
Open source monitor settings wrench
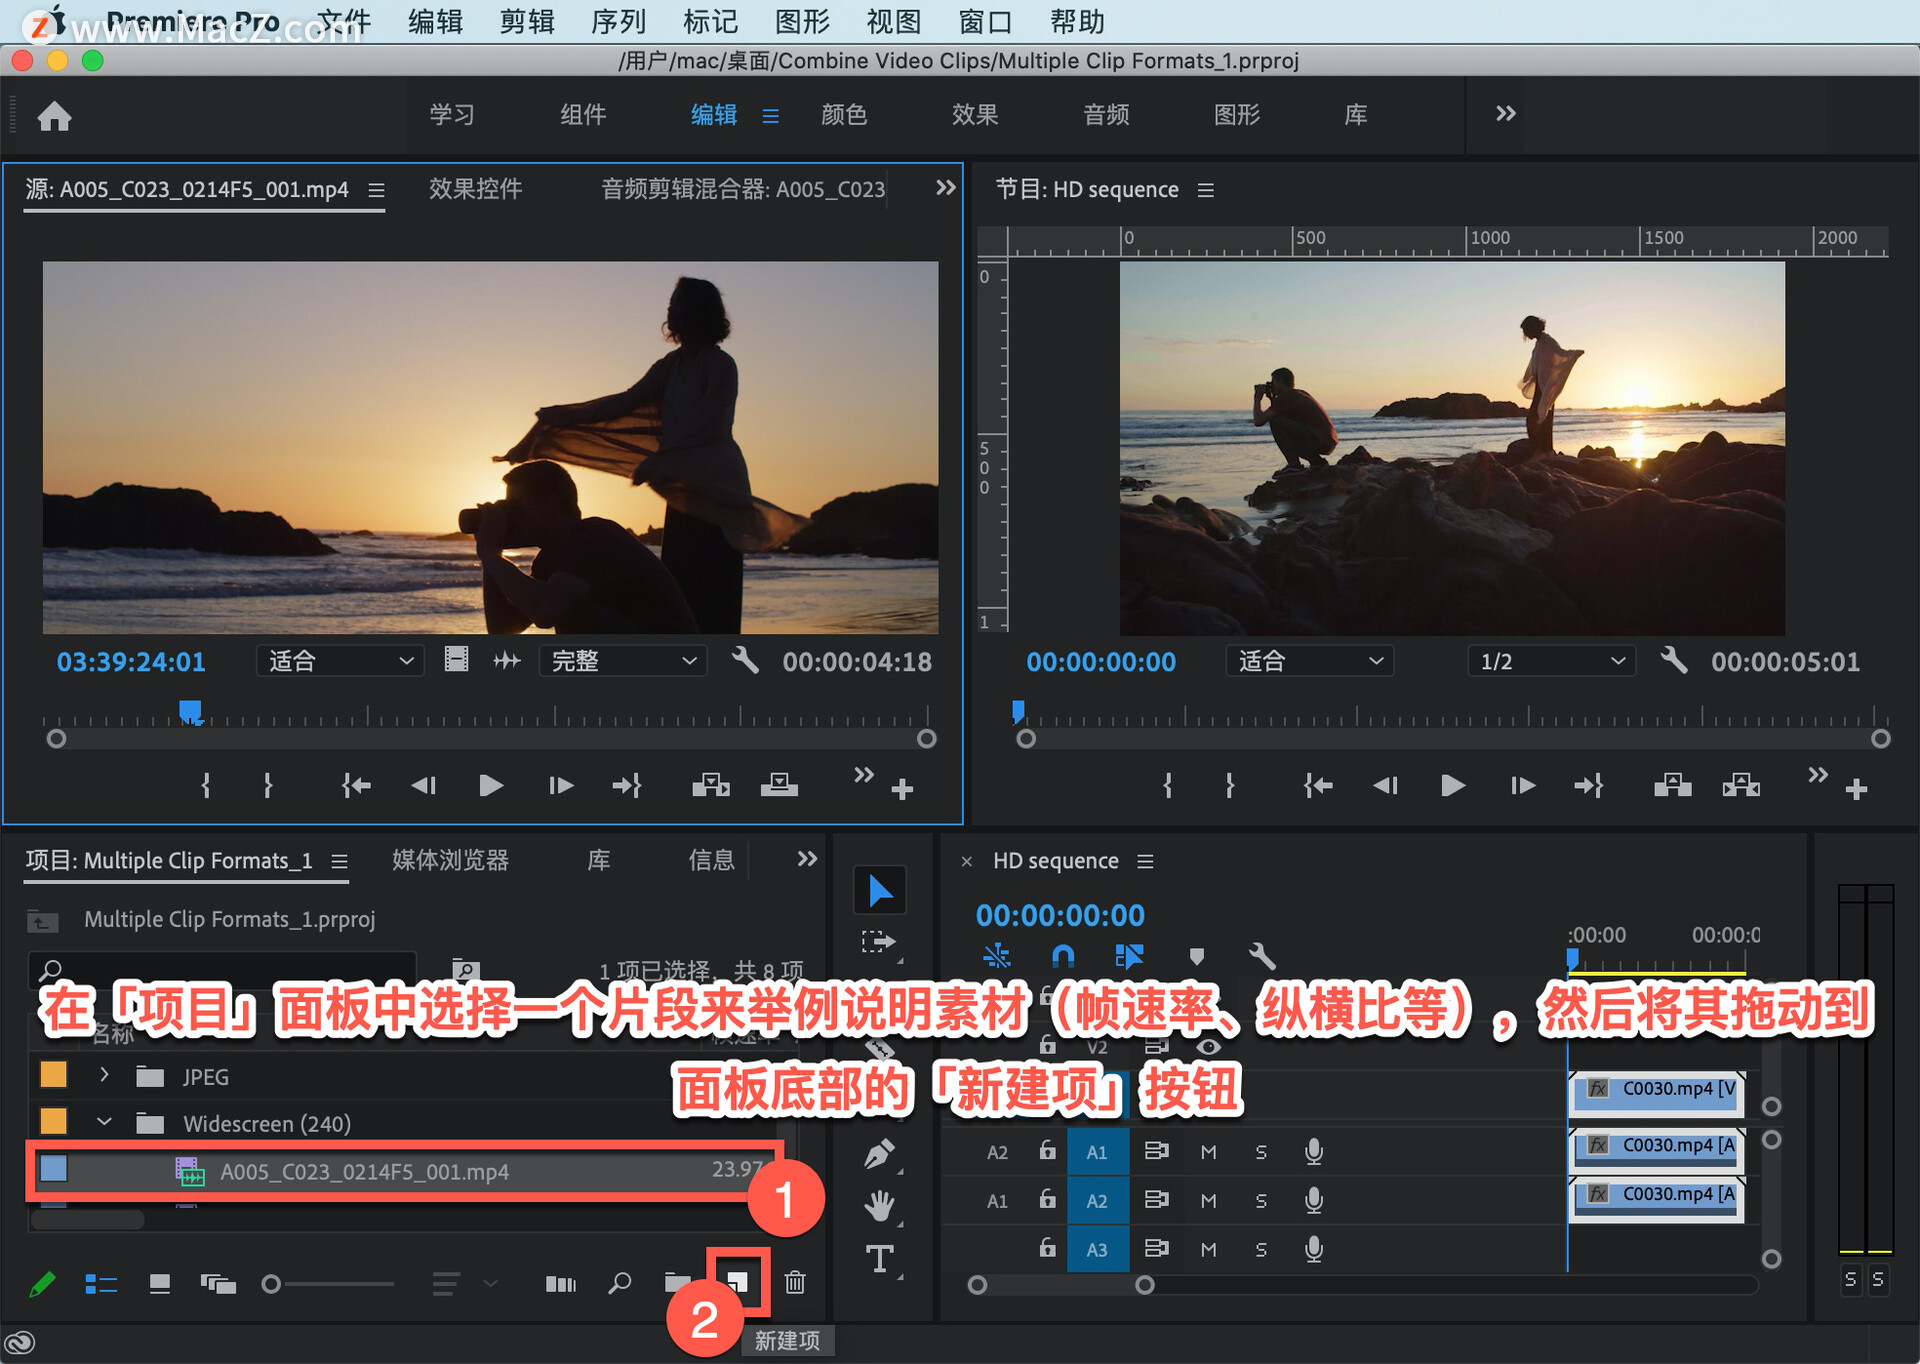(745, 660)
